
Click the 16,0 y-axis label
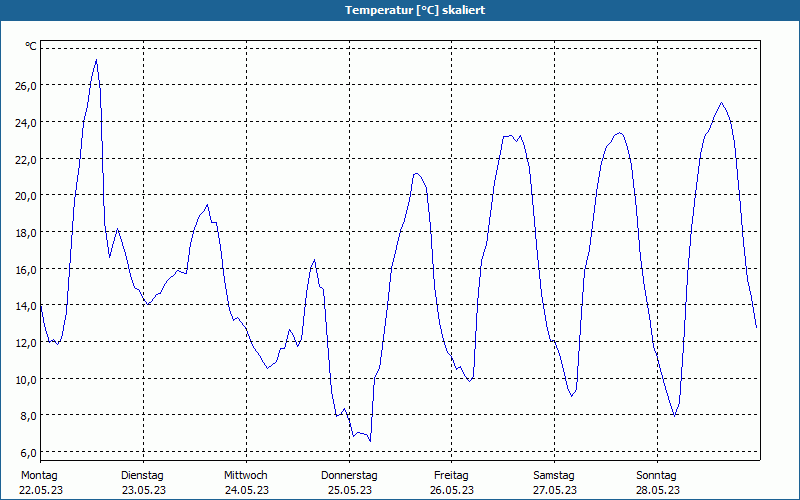(26, 269)
